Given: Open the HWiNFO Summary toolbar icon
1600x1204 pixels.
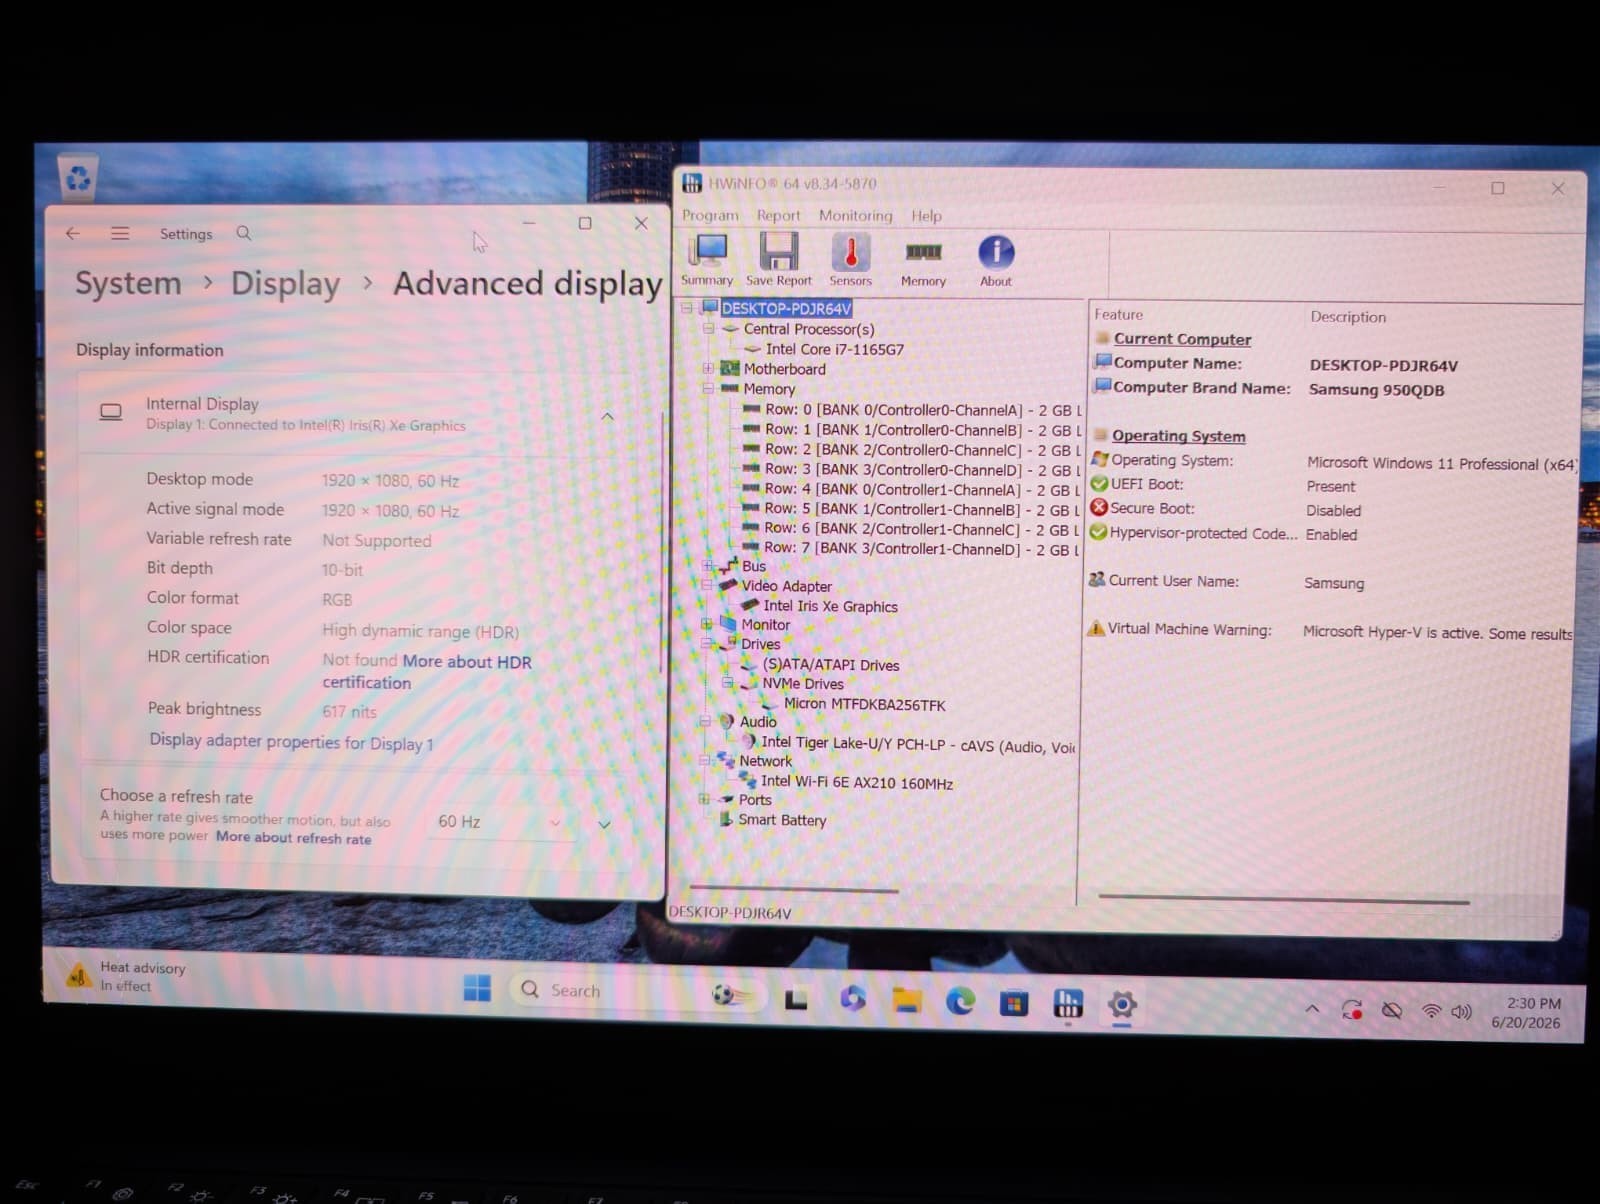Looking at the screenshot, I should (708, 260).
